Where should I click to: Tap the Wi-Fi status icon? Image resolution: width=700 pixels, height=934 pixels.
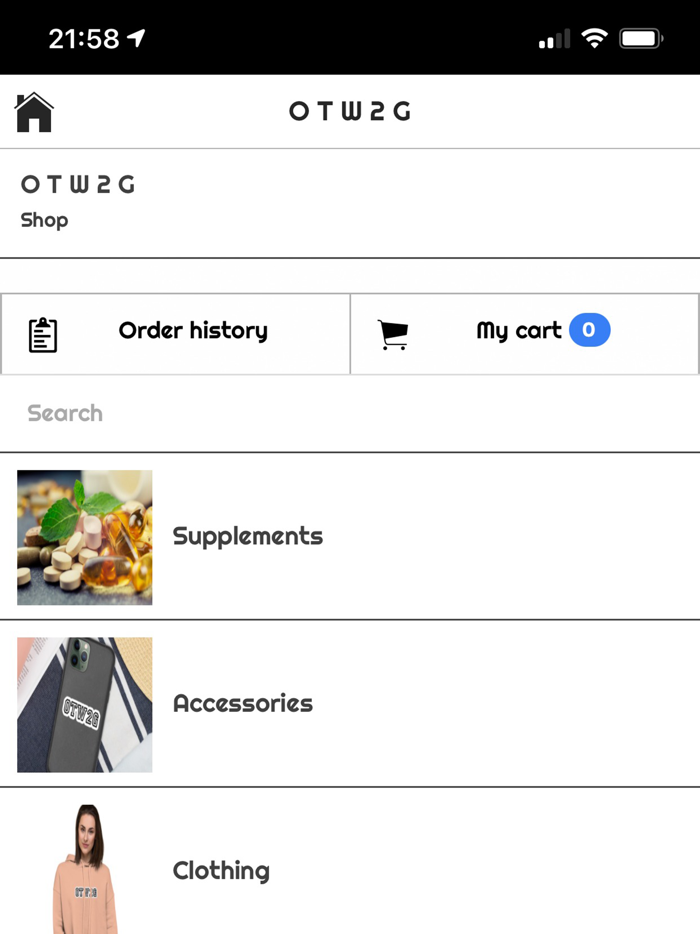(x=594, y=39)
